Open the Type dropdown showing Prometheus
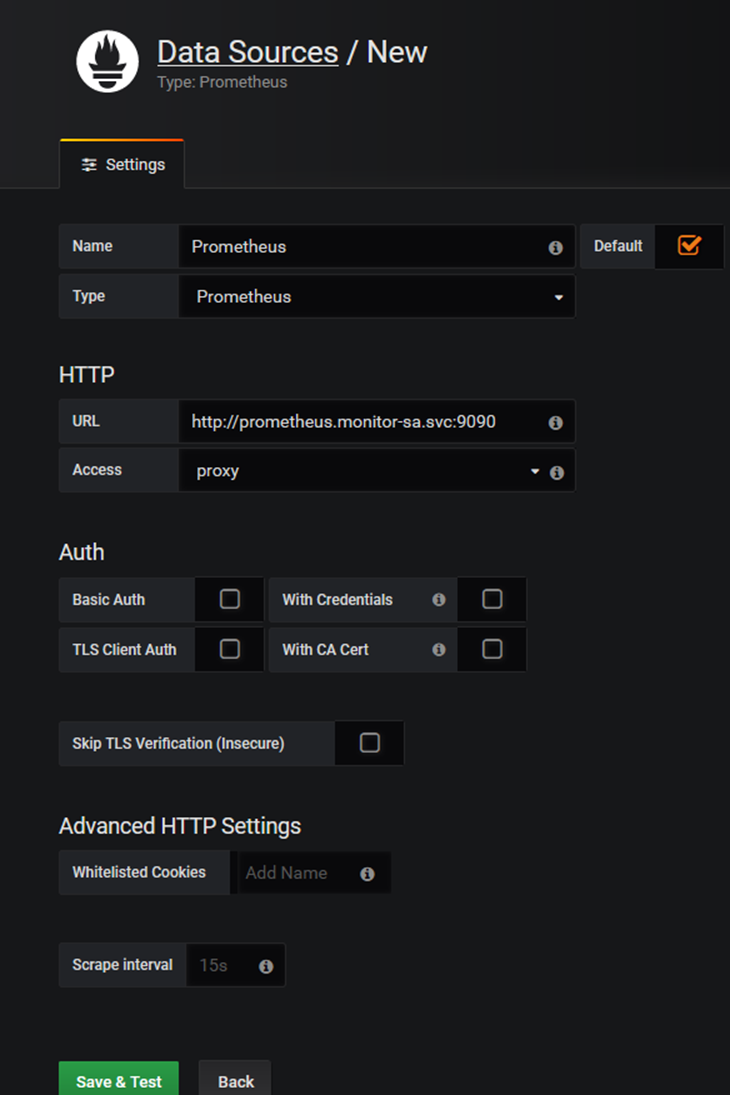730x1095 pixels. click(x=377, y=297)
